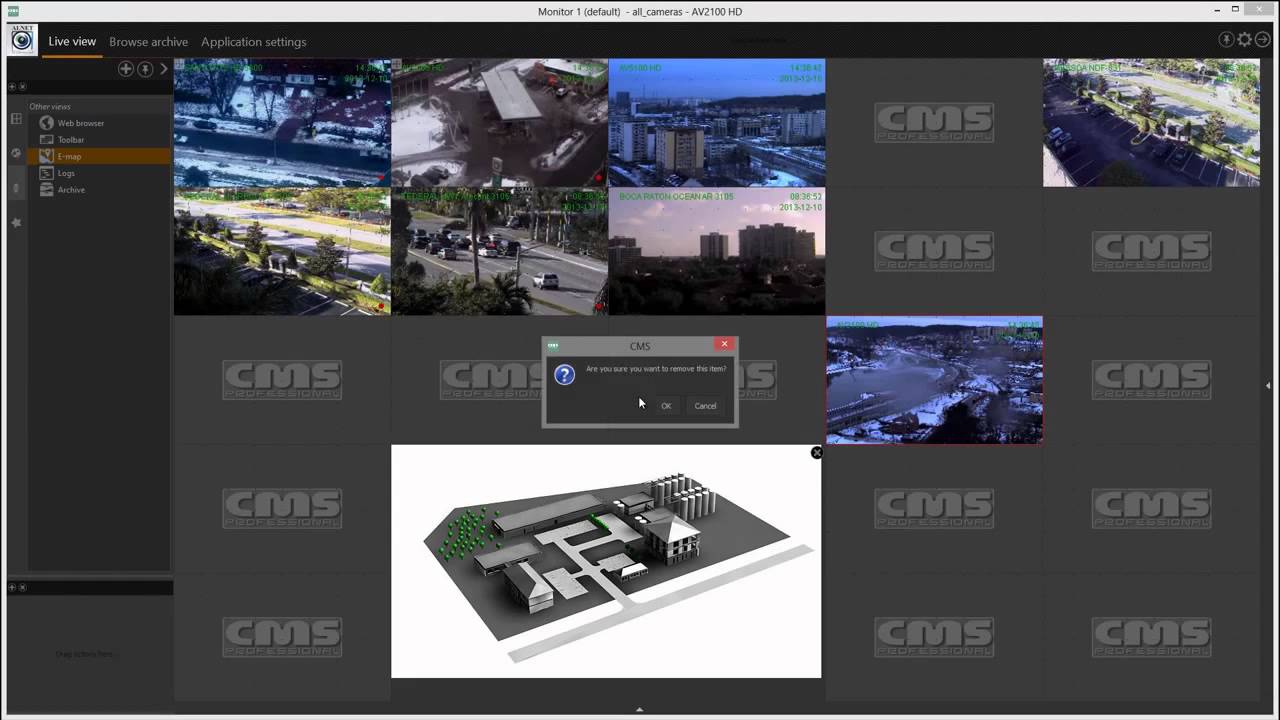Collapse the sidebar with the chevron arrow
This screenshot has height=720, width=1280.
[x=164, y=68]
